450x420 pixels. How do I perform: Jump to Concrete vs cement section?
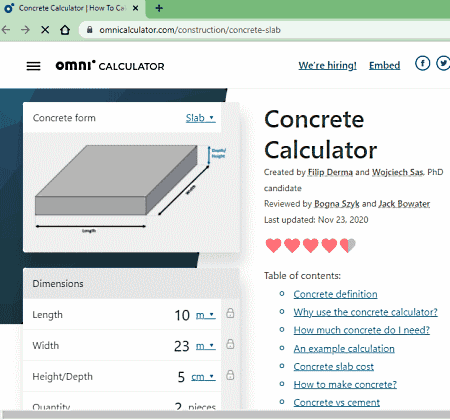pyautogui.click(x=336, y=402)
